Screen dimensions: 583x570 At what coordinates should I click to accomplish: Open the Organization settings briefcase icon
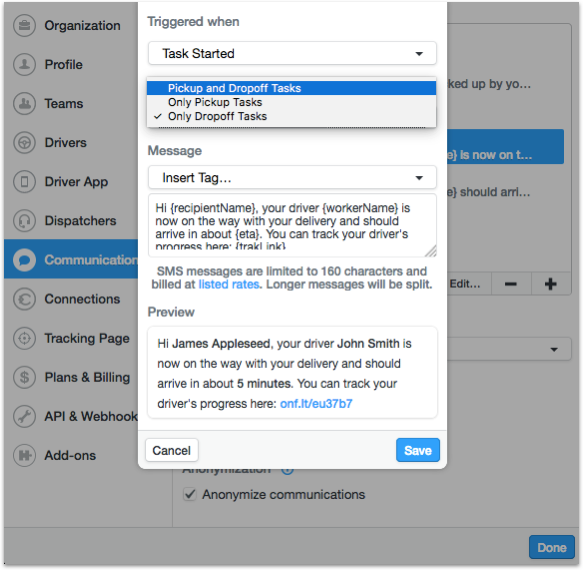(x=25, y=25)
